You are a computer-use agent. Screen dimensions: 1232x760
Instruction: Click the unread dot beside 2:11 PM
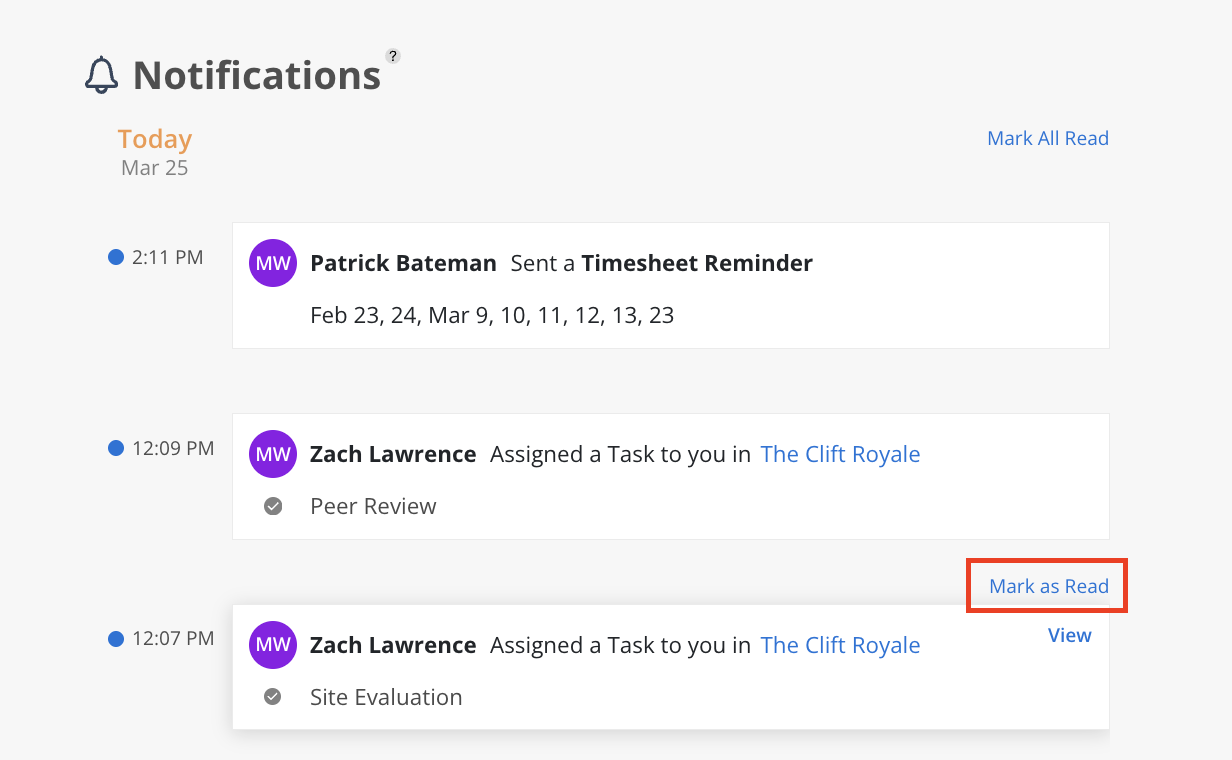pos(115,257)
